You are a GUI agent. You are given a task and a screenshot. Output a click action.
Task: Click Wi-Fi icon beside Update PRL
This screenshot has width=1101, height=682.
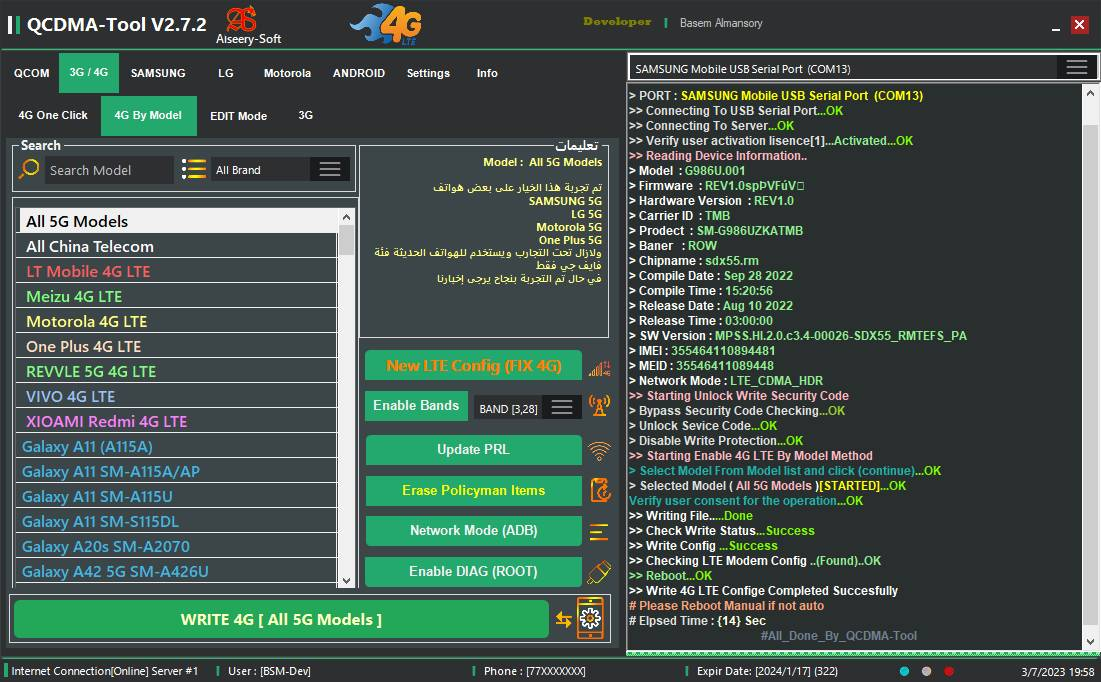599,450
